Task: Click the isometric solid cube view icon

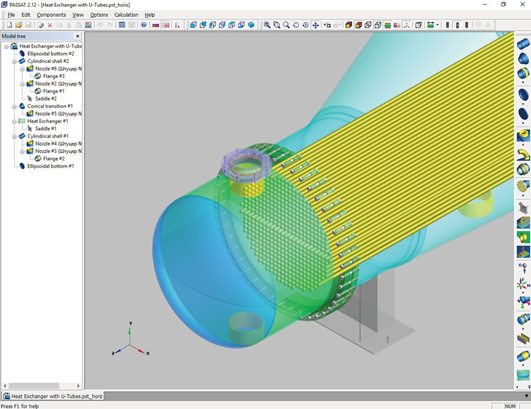Action: click(251, 25)
